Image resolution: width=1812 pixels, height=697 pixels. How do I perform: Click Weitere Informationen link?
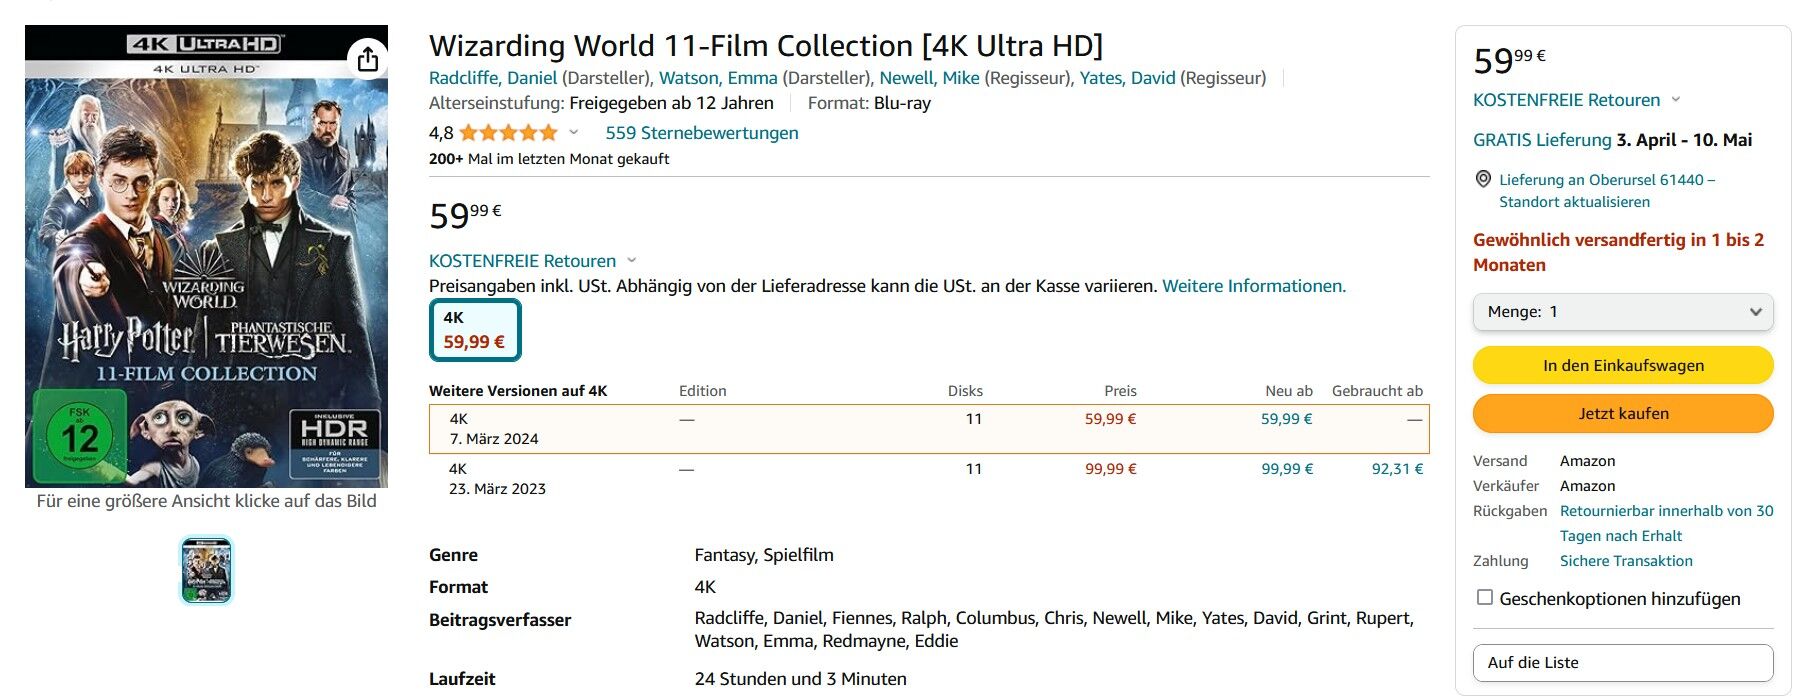click(x=1254, y=286)
